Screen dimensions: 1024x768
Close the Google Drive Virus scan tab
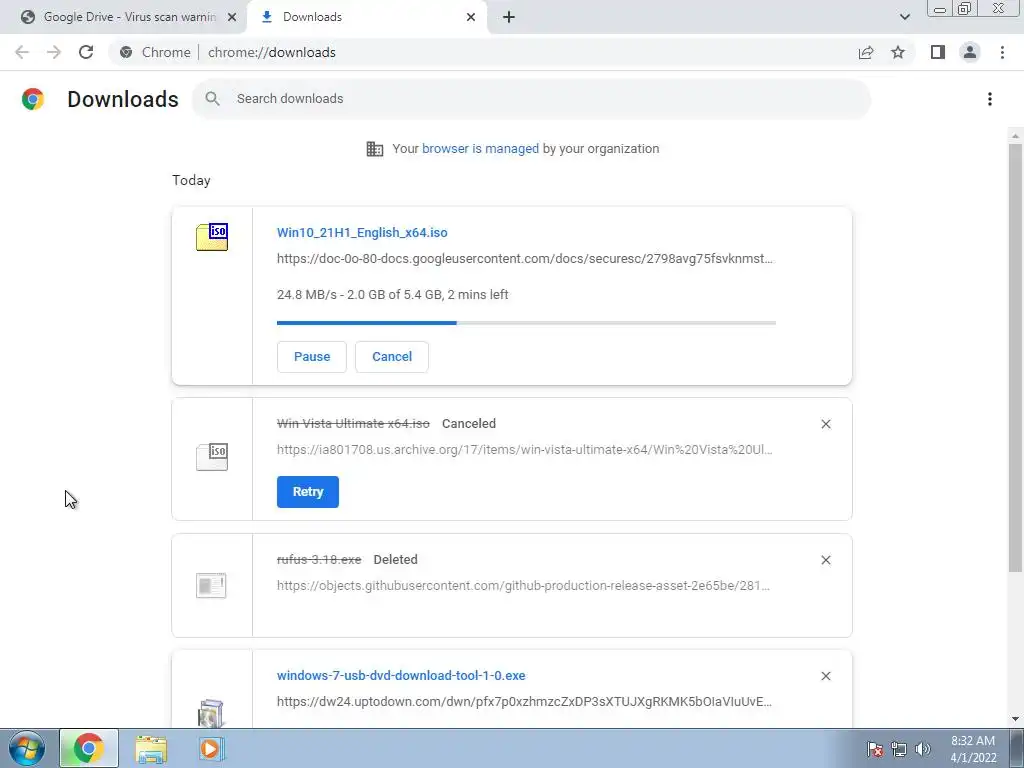(x=232, y=17)
